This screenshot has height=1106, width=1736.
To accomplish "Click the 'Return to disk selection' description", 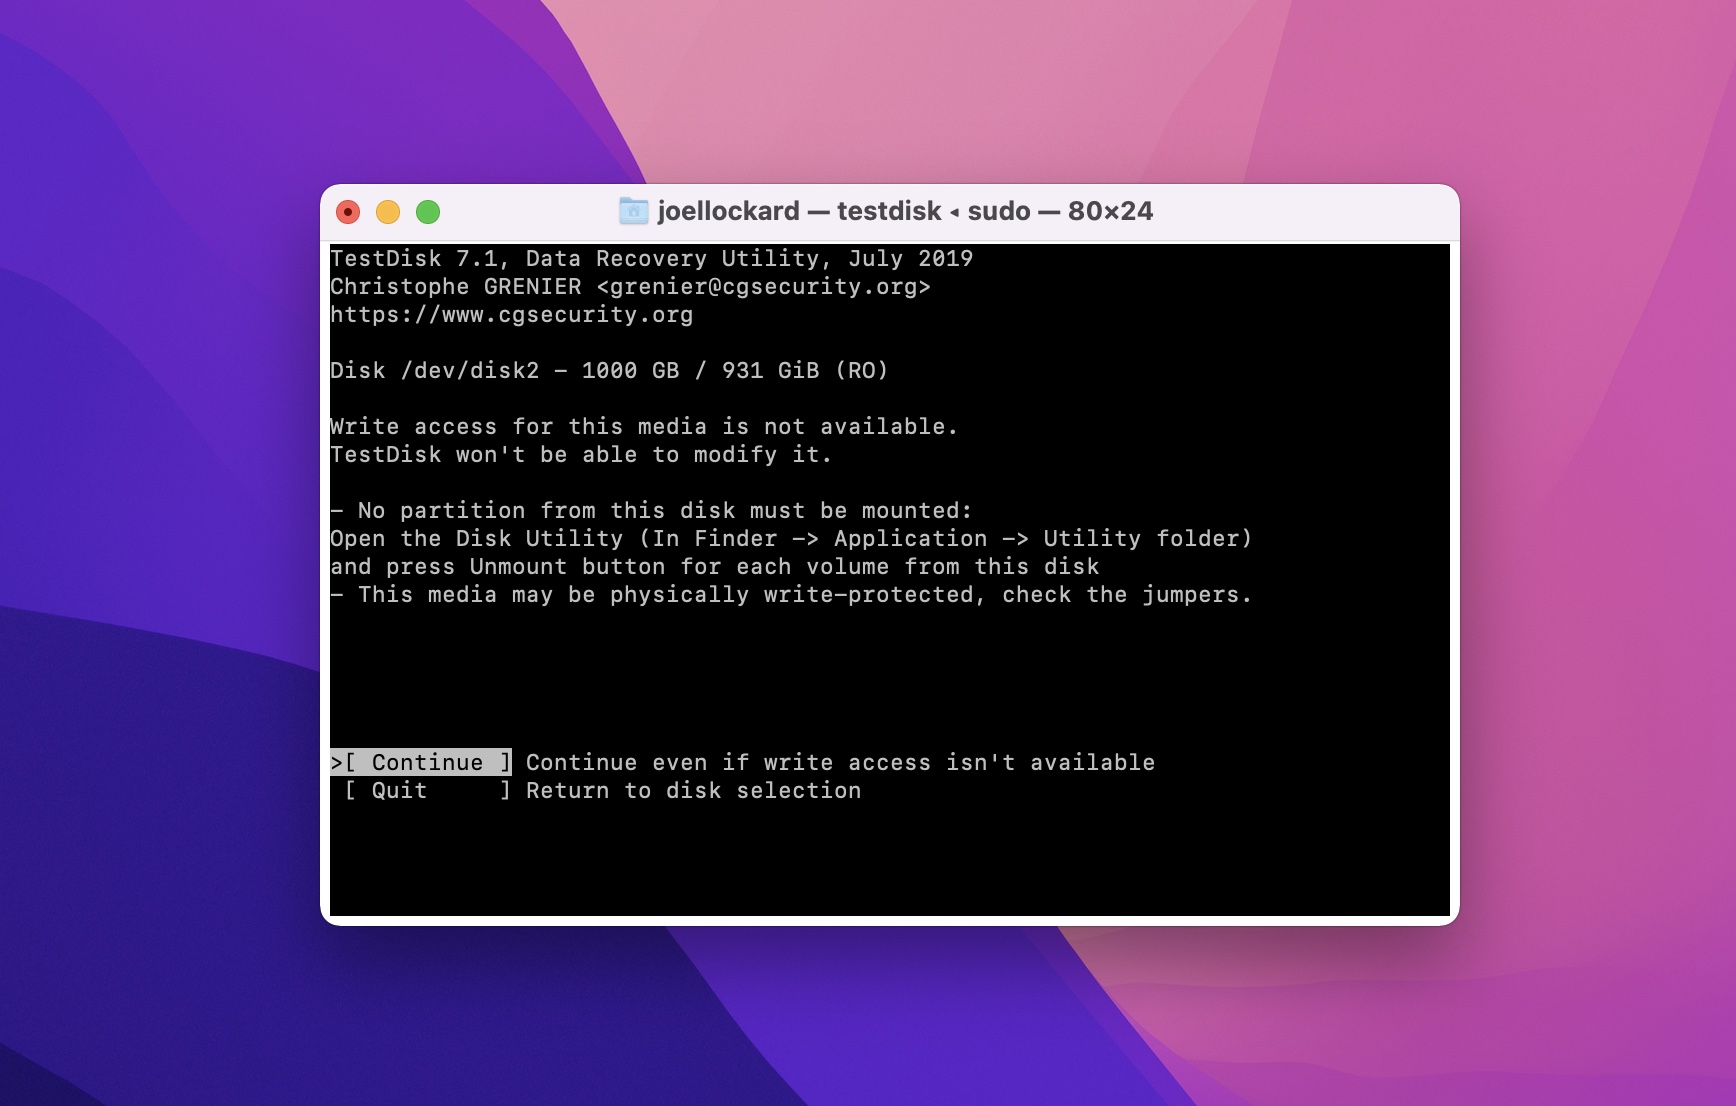I will (693, 790).
